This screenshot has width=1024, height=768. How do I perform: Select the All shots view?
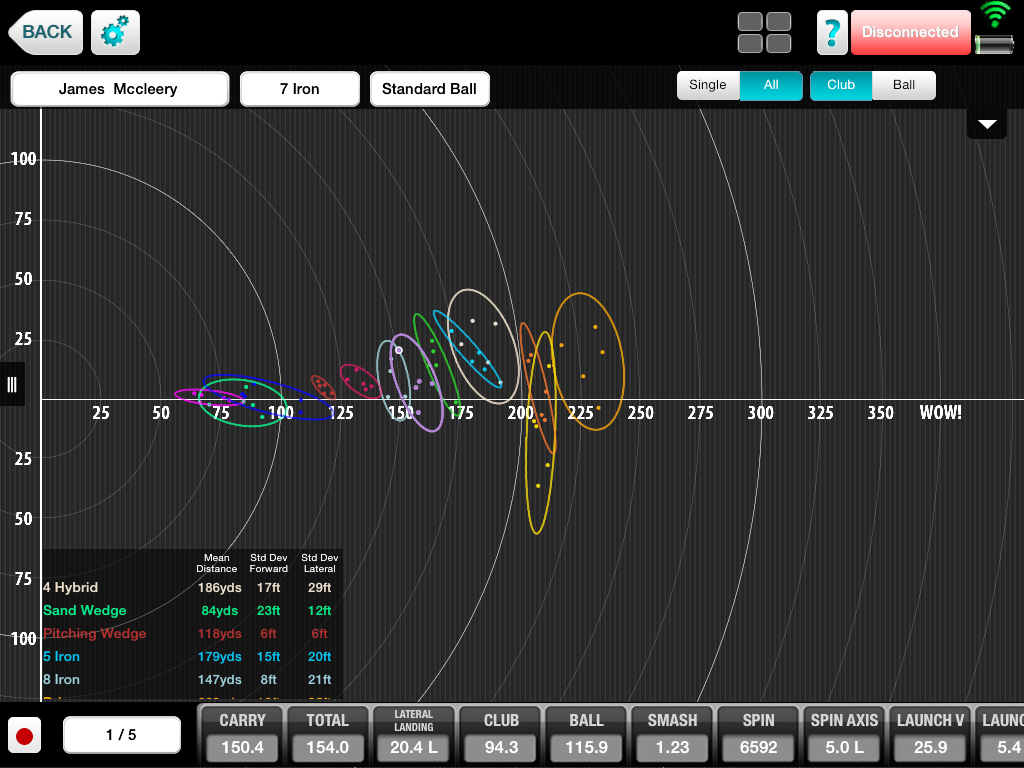[x=771, y=86]
